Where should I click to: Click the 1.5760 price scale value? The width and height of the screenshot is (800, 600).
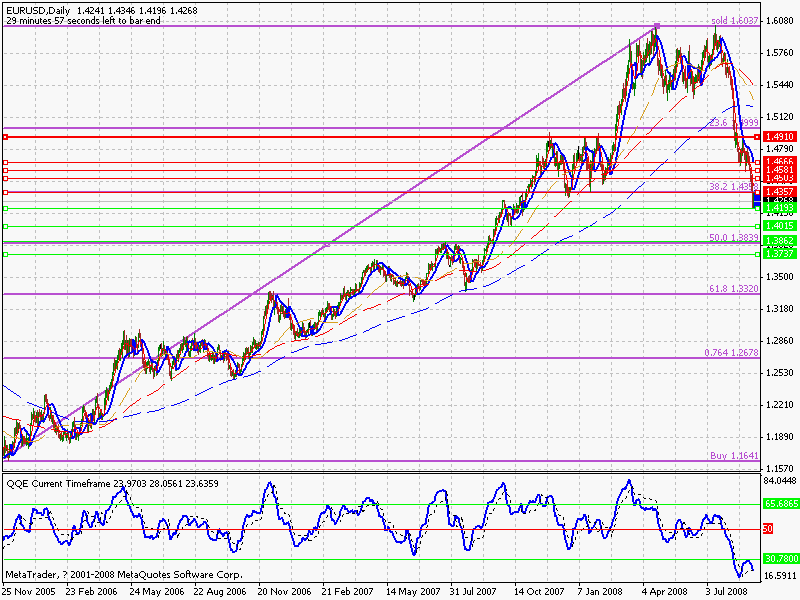[x=780, y=53]
